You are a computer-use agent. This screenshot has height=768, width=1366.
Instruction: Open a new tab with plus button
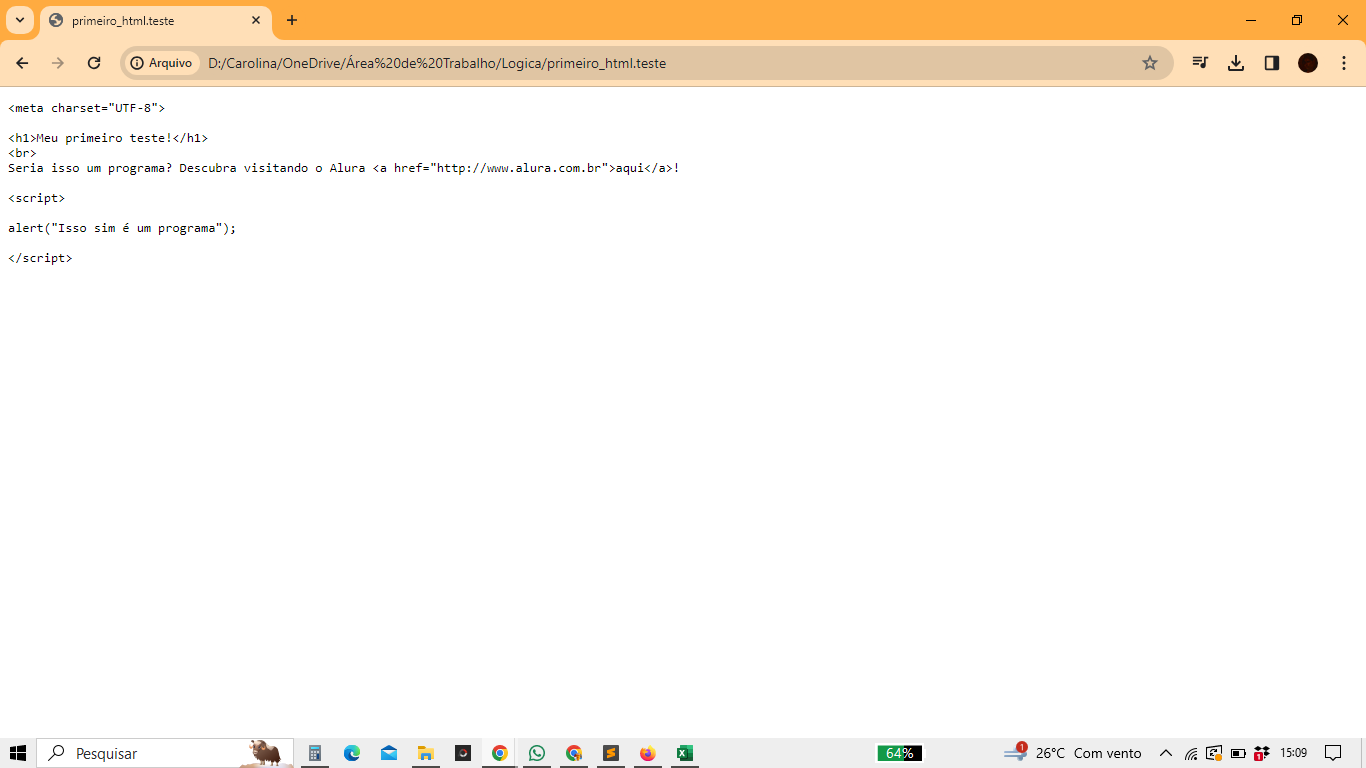pyautogui.click(x=292, y=20)
